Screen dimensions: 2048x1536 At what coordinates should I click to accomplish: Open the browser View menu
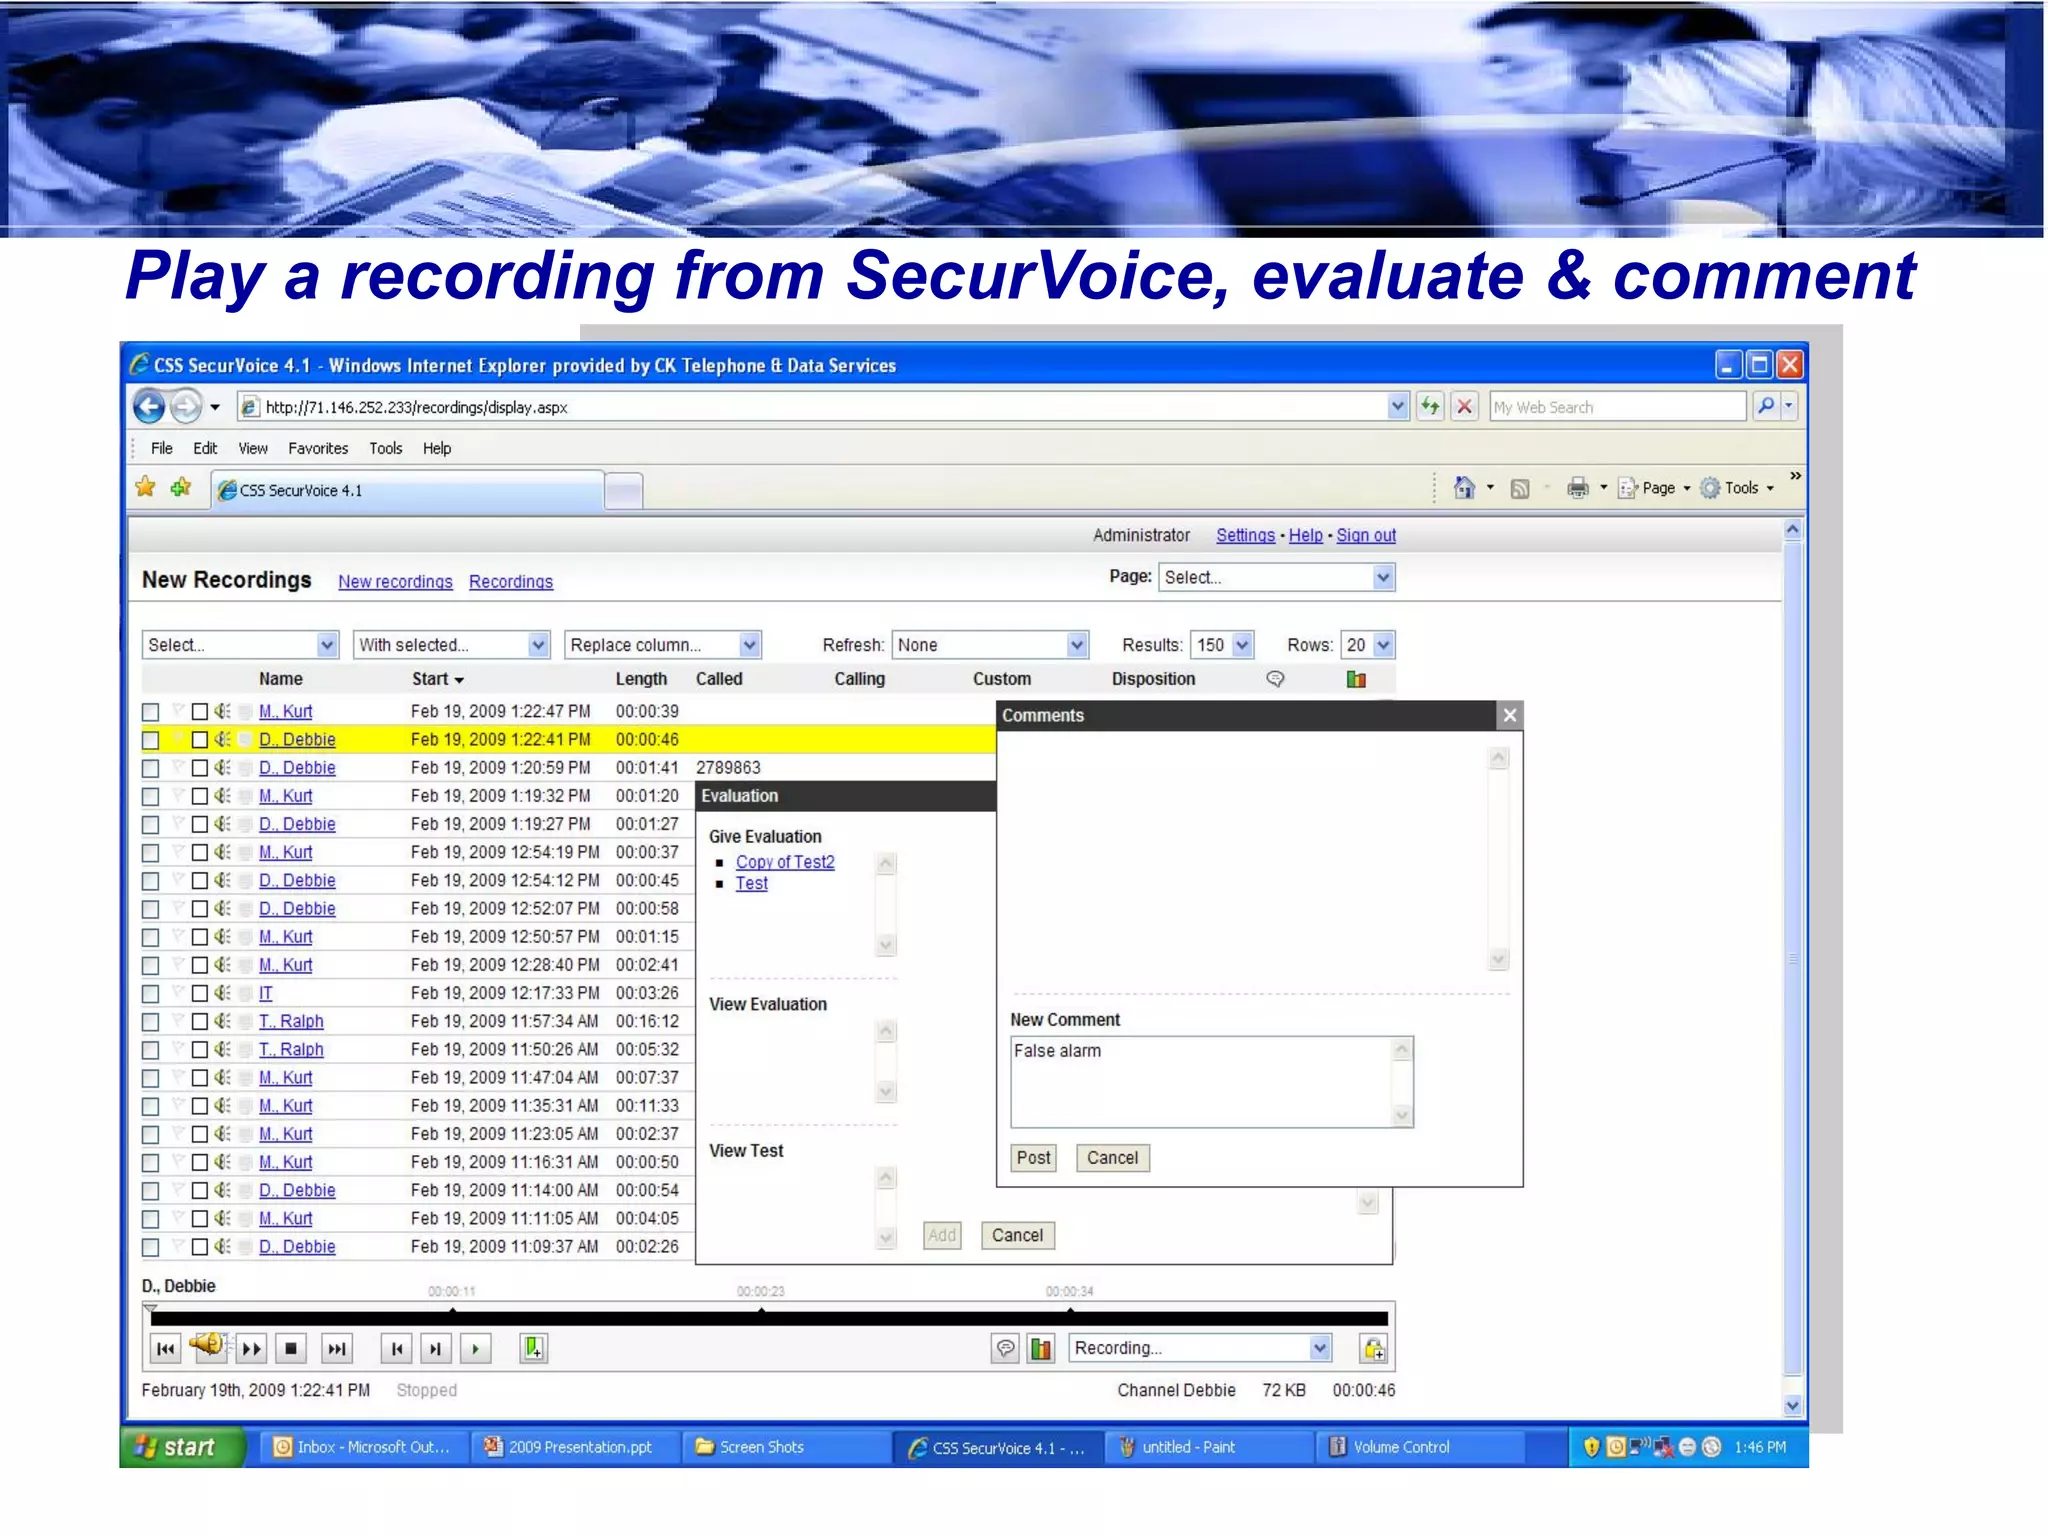click(253, 448)
